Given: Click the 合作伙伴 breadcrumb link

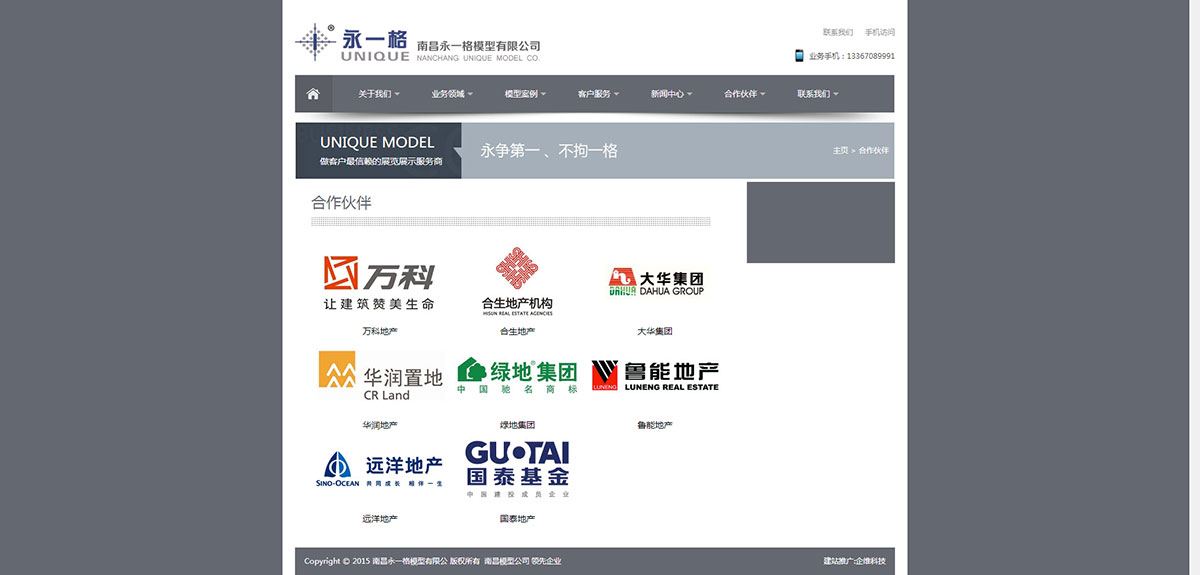Looking at the screenshot, I should (873, 150).
